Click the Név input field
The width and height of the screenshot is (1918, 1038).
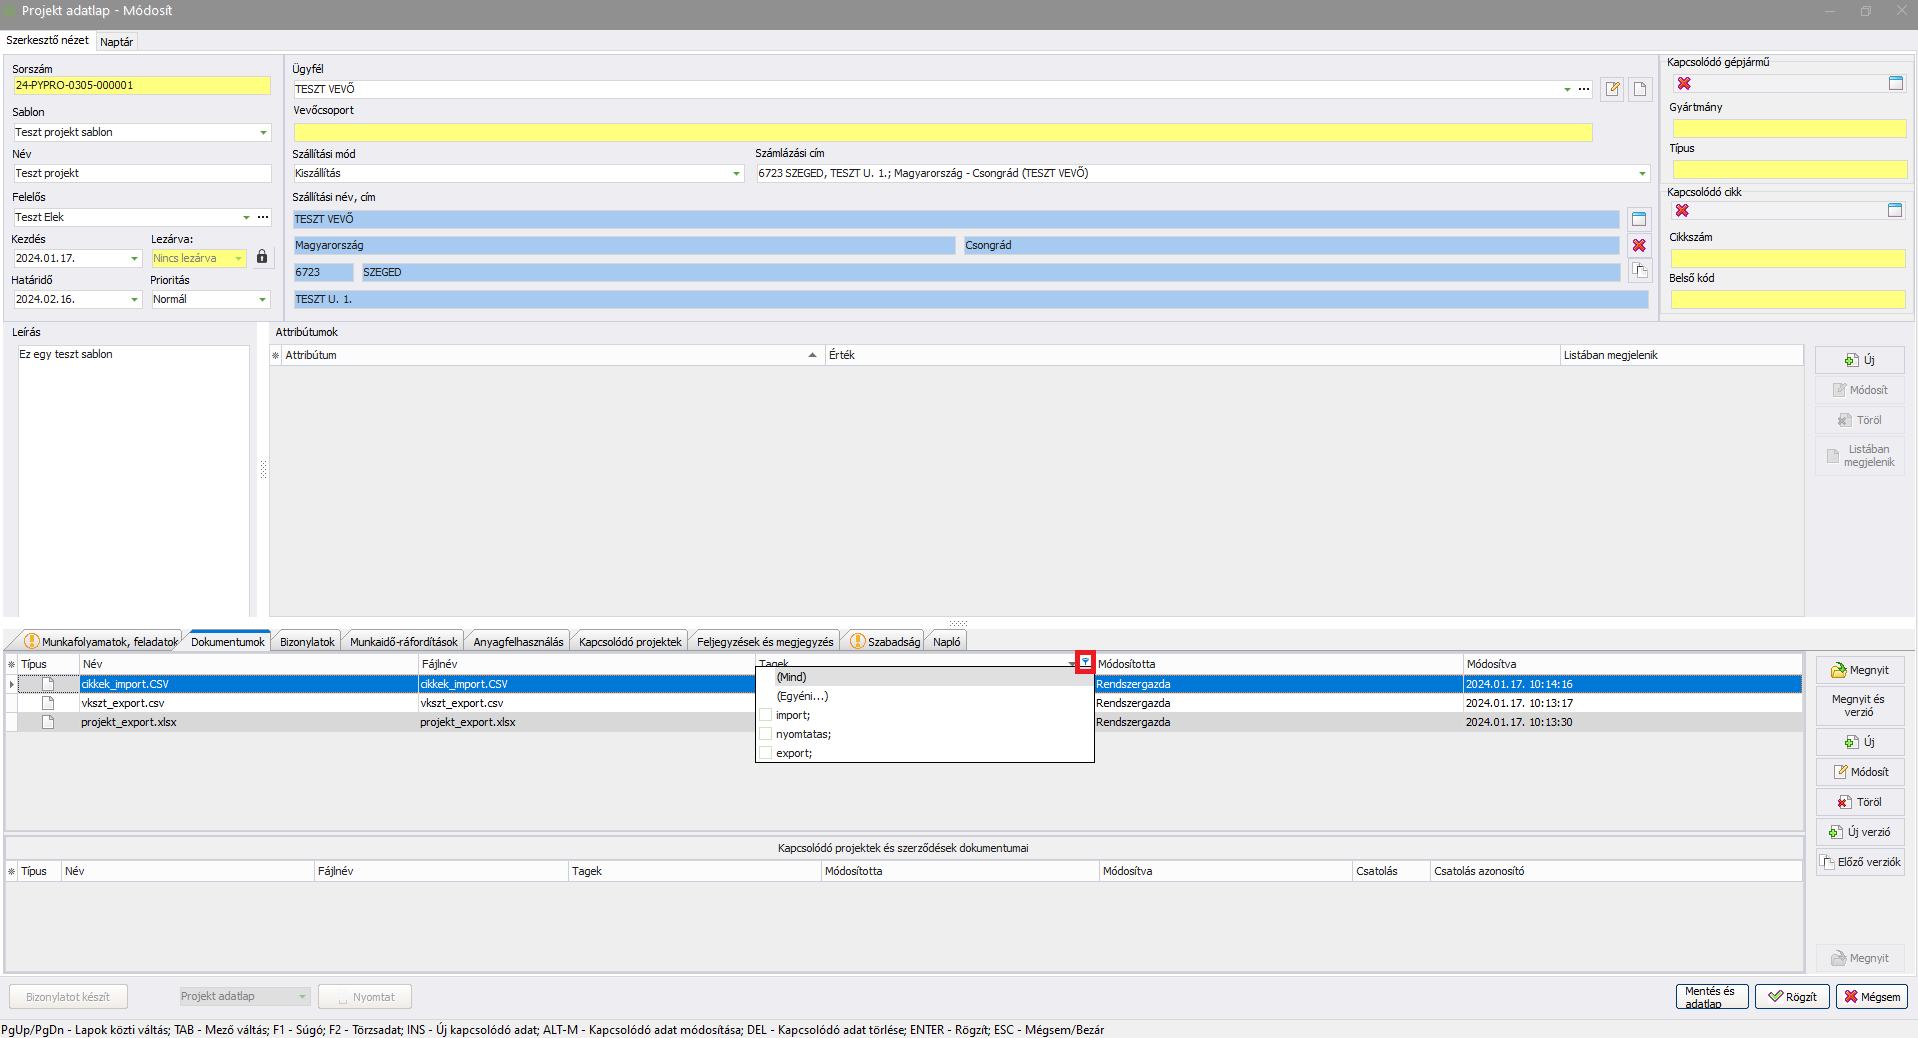[x=141, y=174]
